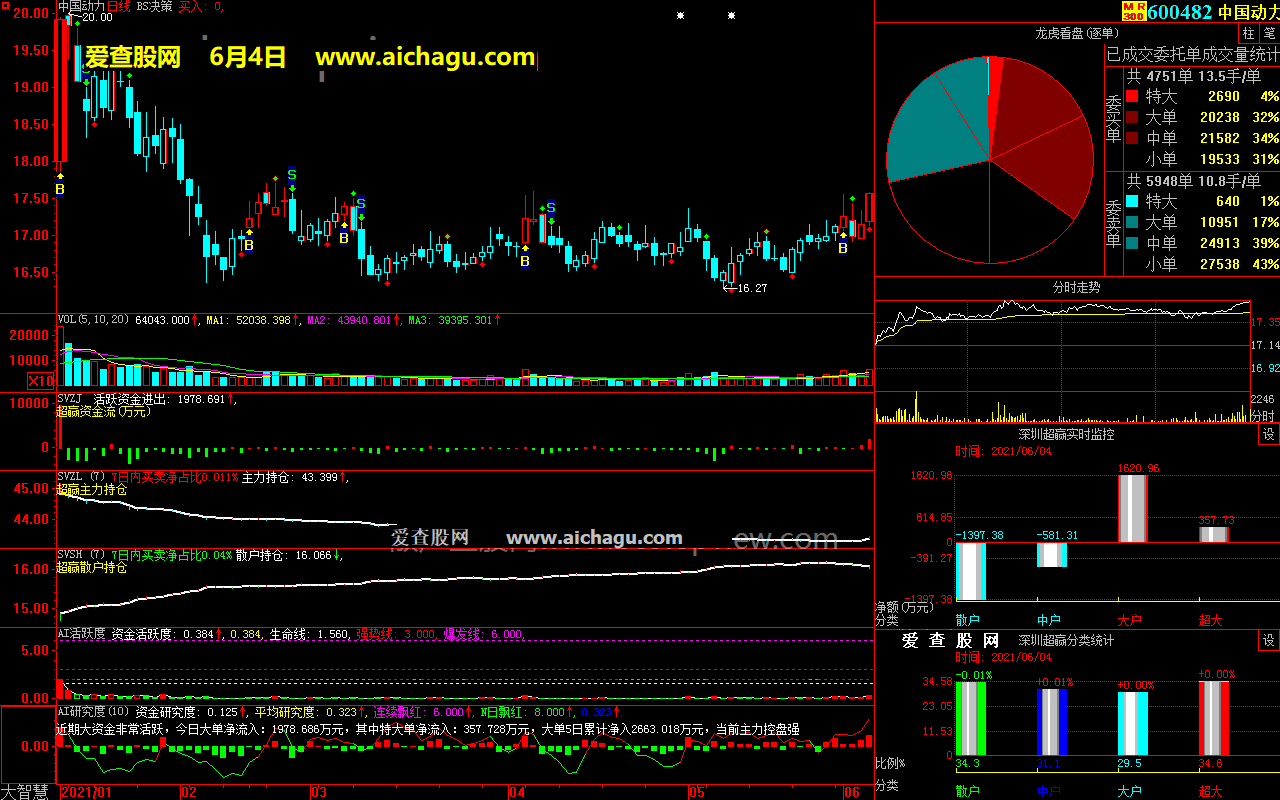This screenshot has height=800, width=1280.
Task: Jump to month 03 on time axis
Action: coord(318,792)
